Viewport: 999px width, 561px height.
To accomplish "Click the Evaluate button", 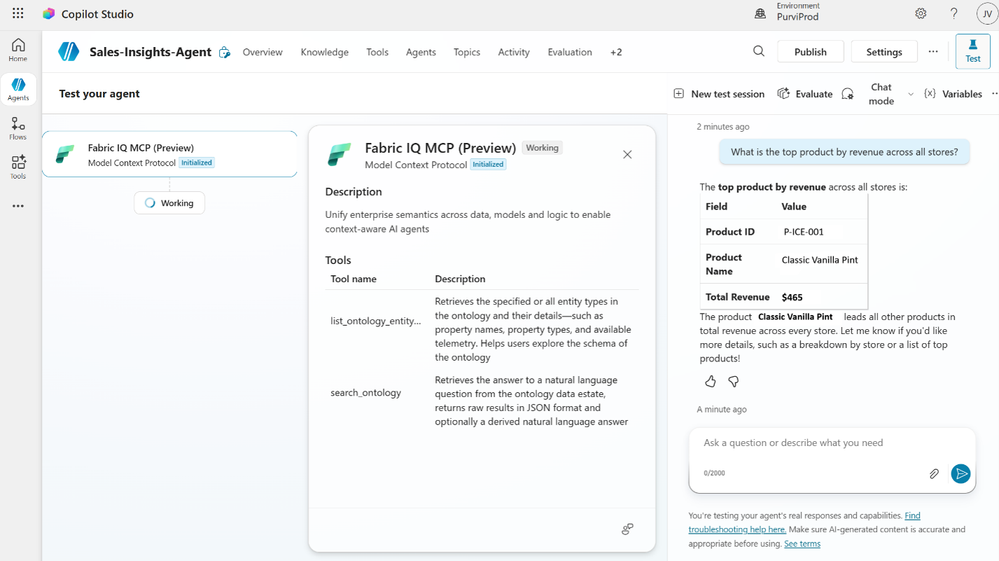I will click(805, 94).
